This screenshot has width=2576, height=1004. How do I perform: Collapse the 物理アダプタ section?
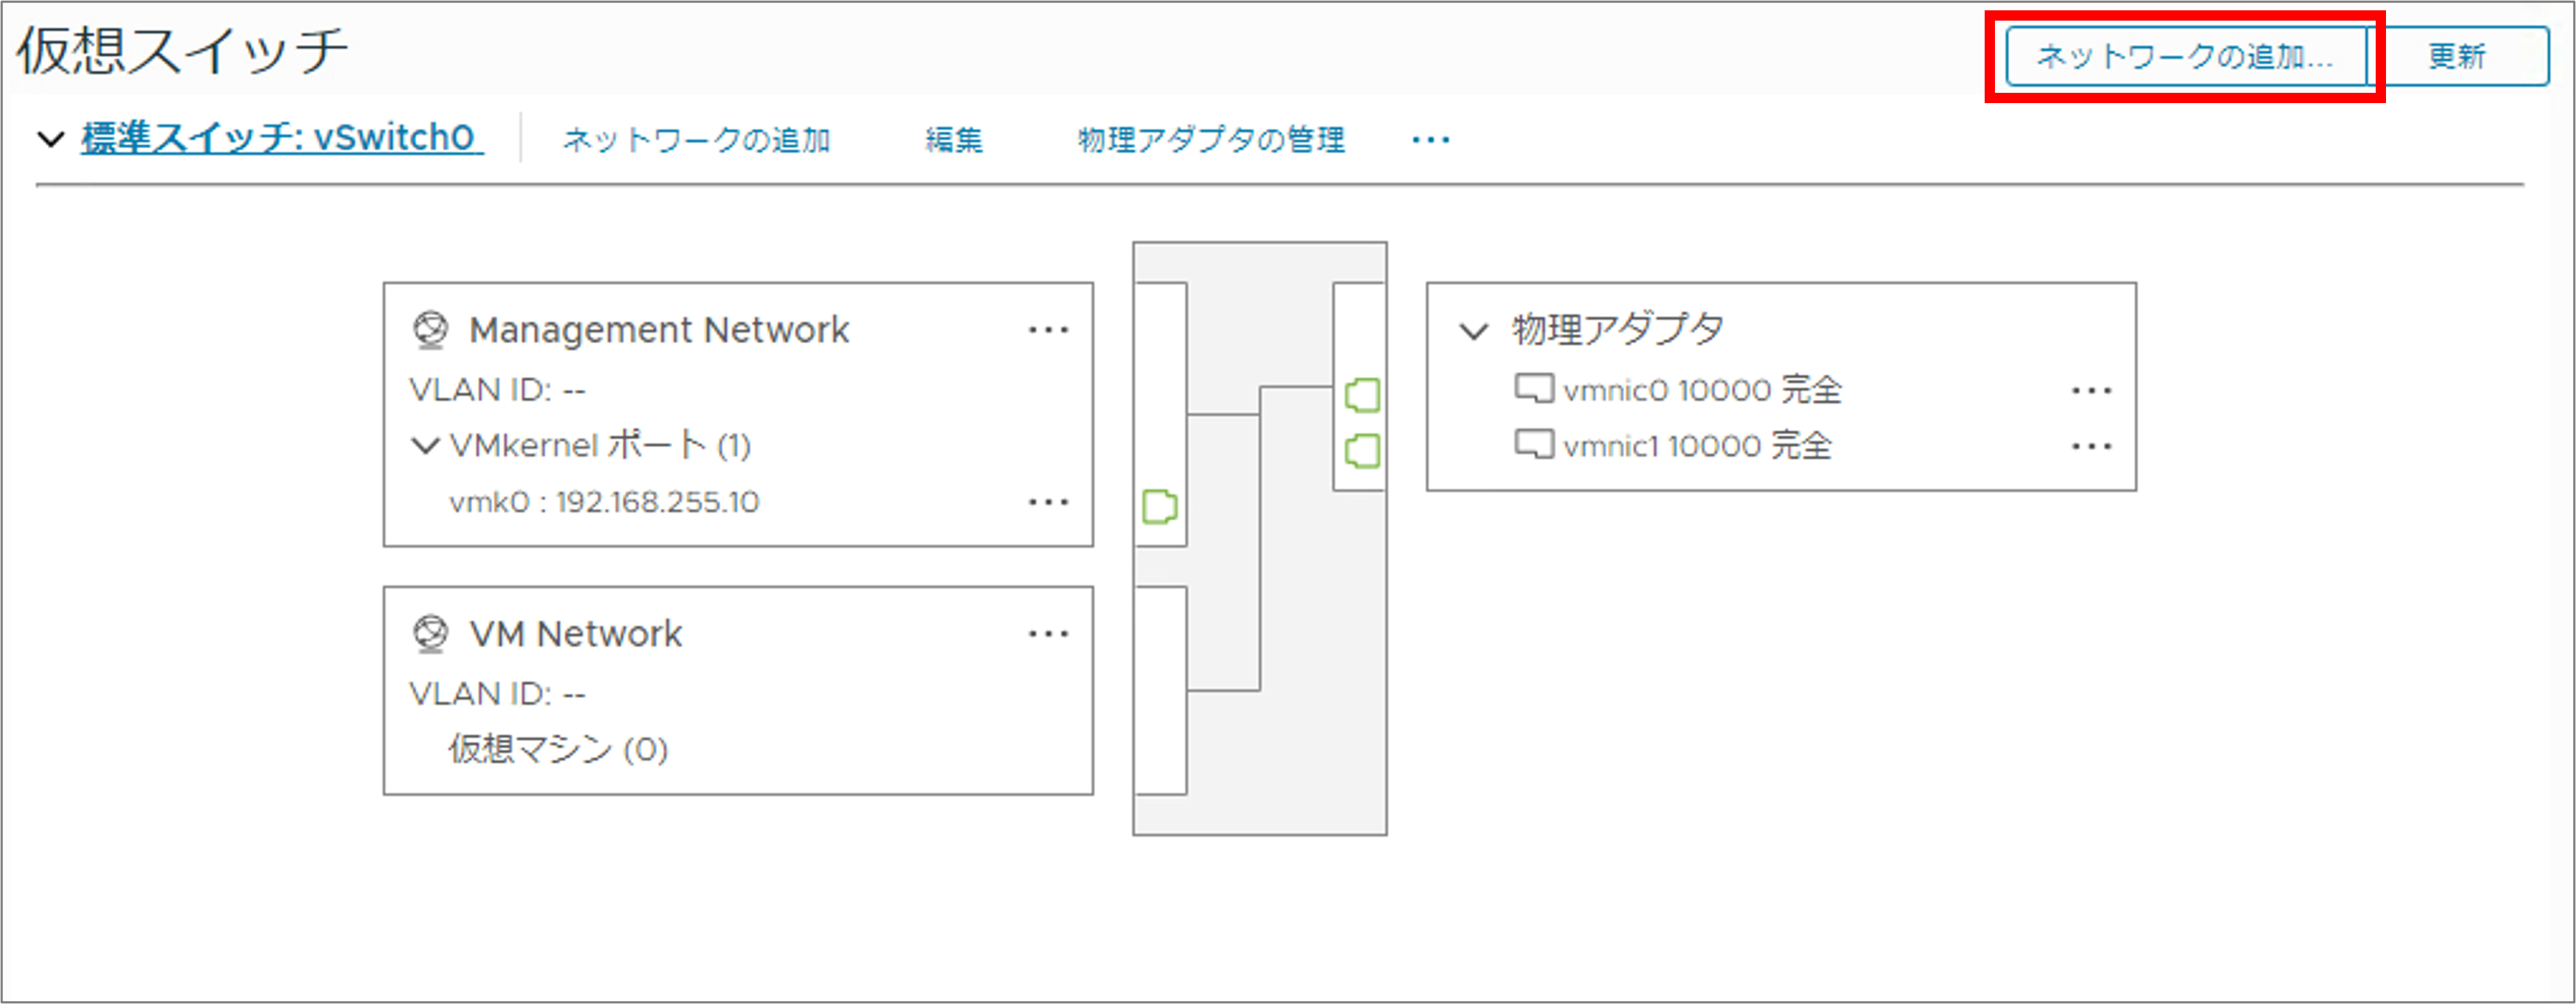pos(1474,331)
